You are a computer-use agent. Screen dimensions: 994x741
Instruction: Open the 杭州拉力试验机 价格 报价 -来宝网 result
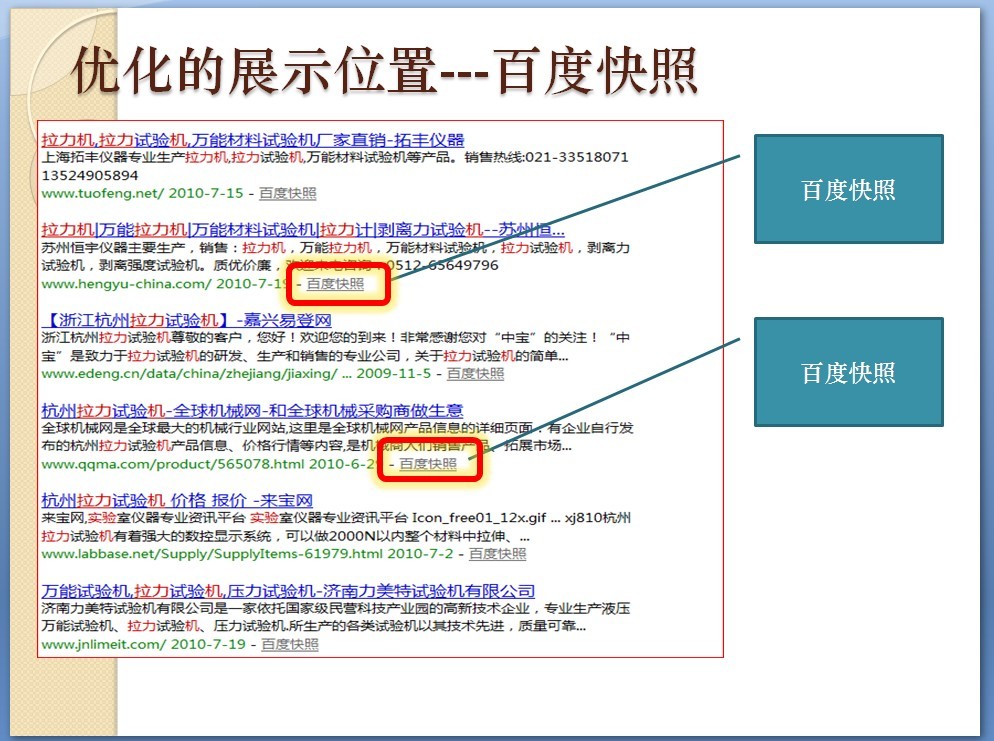177,501
